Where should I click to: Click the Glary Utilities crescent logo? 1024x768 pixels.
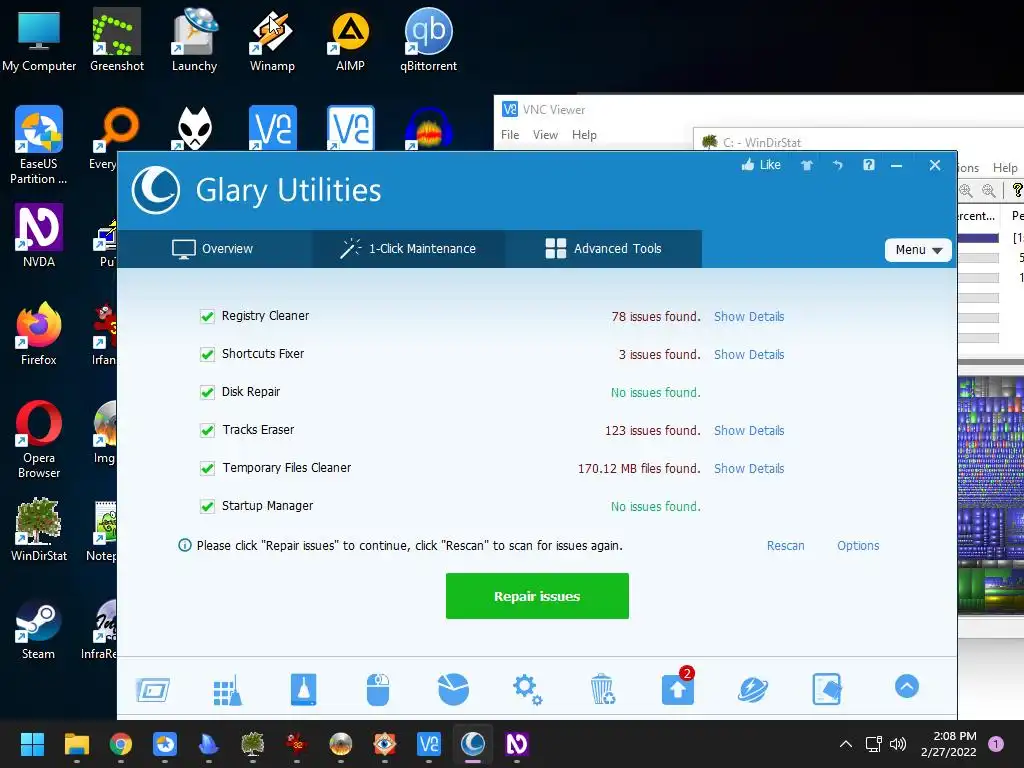(x=155, y=190)
